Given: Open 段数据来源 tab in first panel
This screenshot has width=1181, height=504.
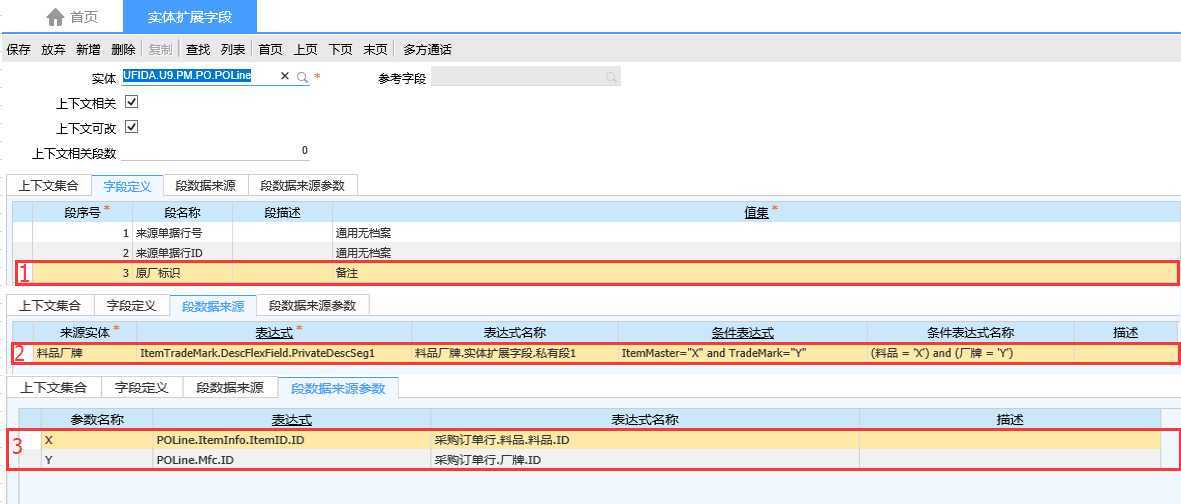Looking at the screenshot, I should [x=205, y=185].
